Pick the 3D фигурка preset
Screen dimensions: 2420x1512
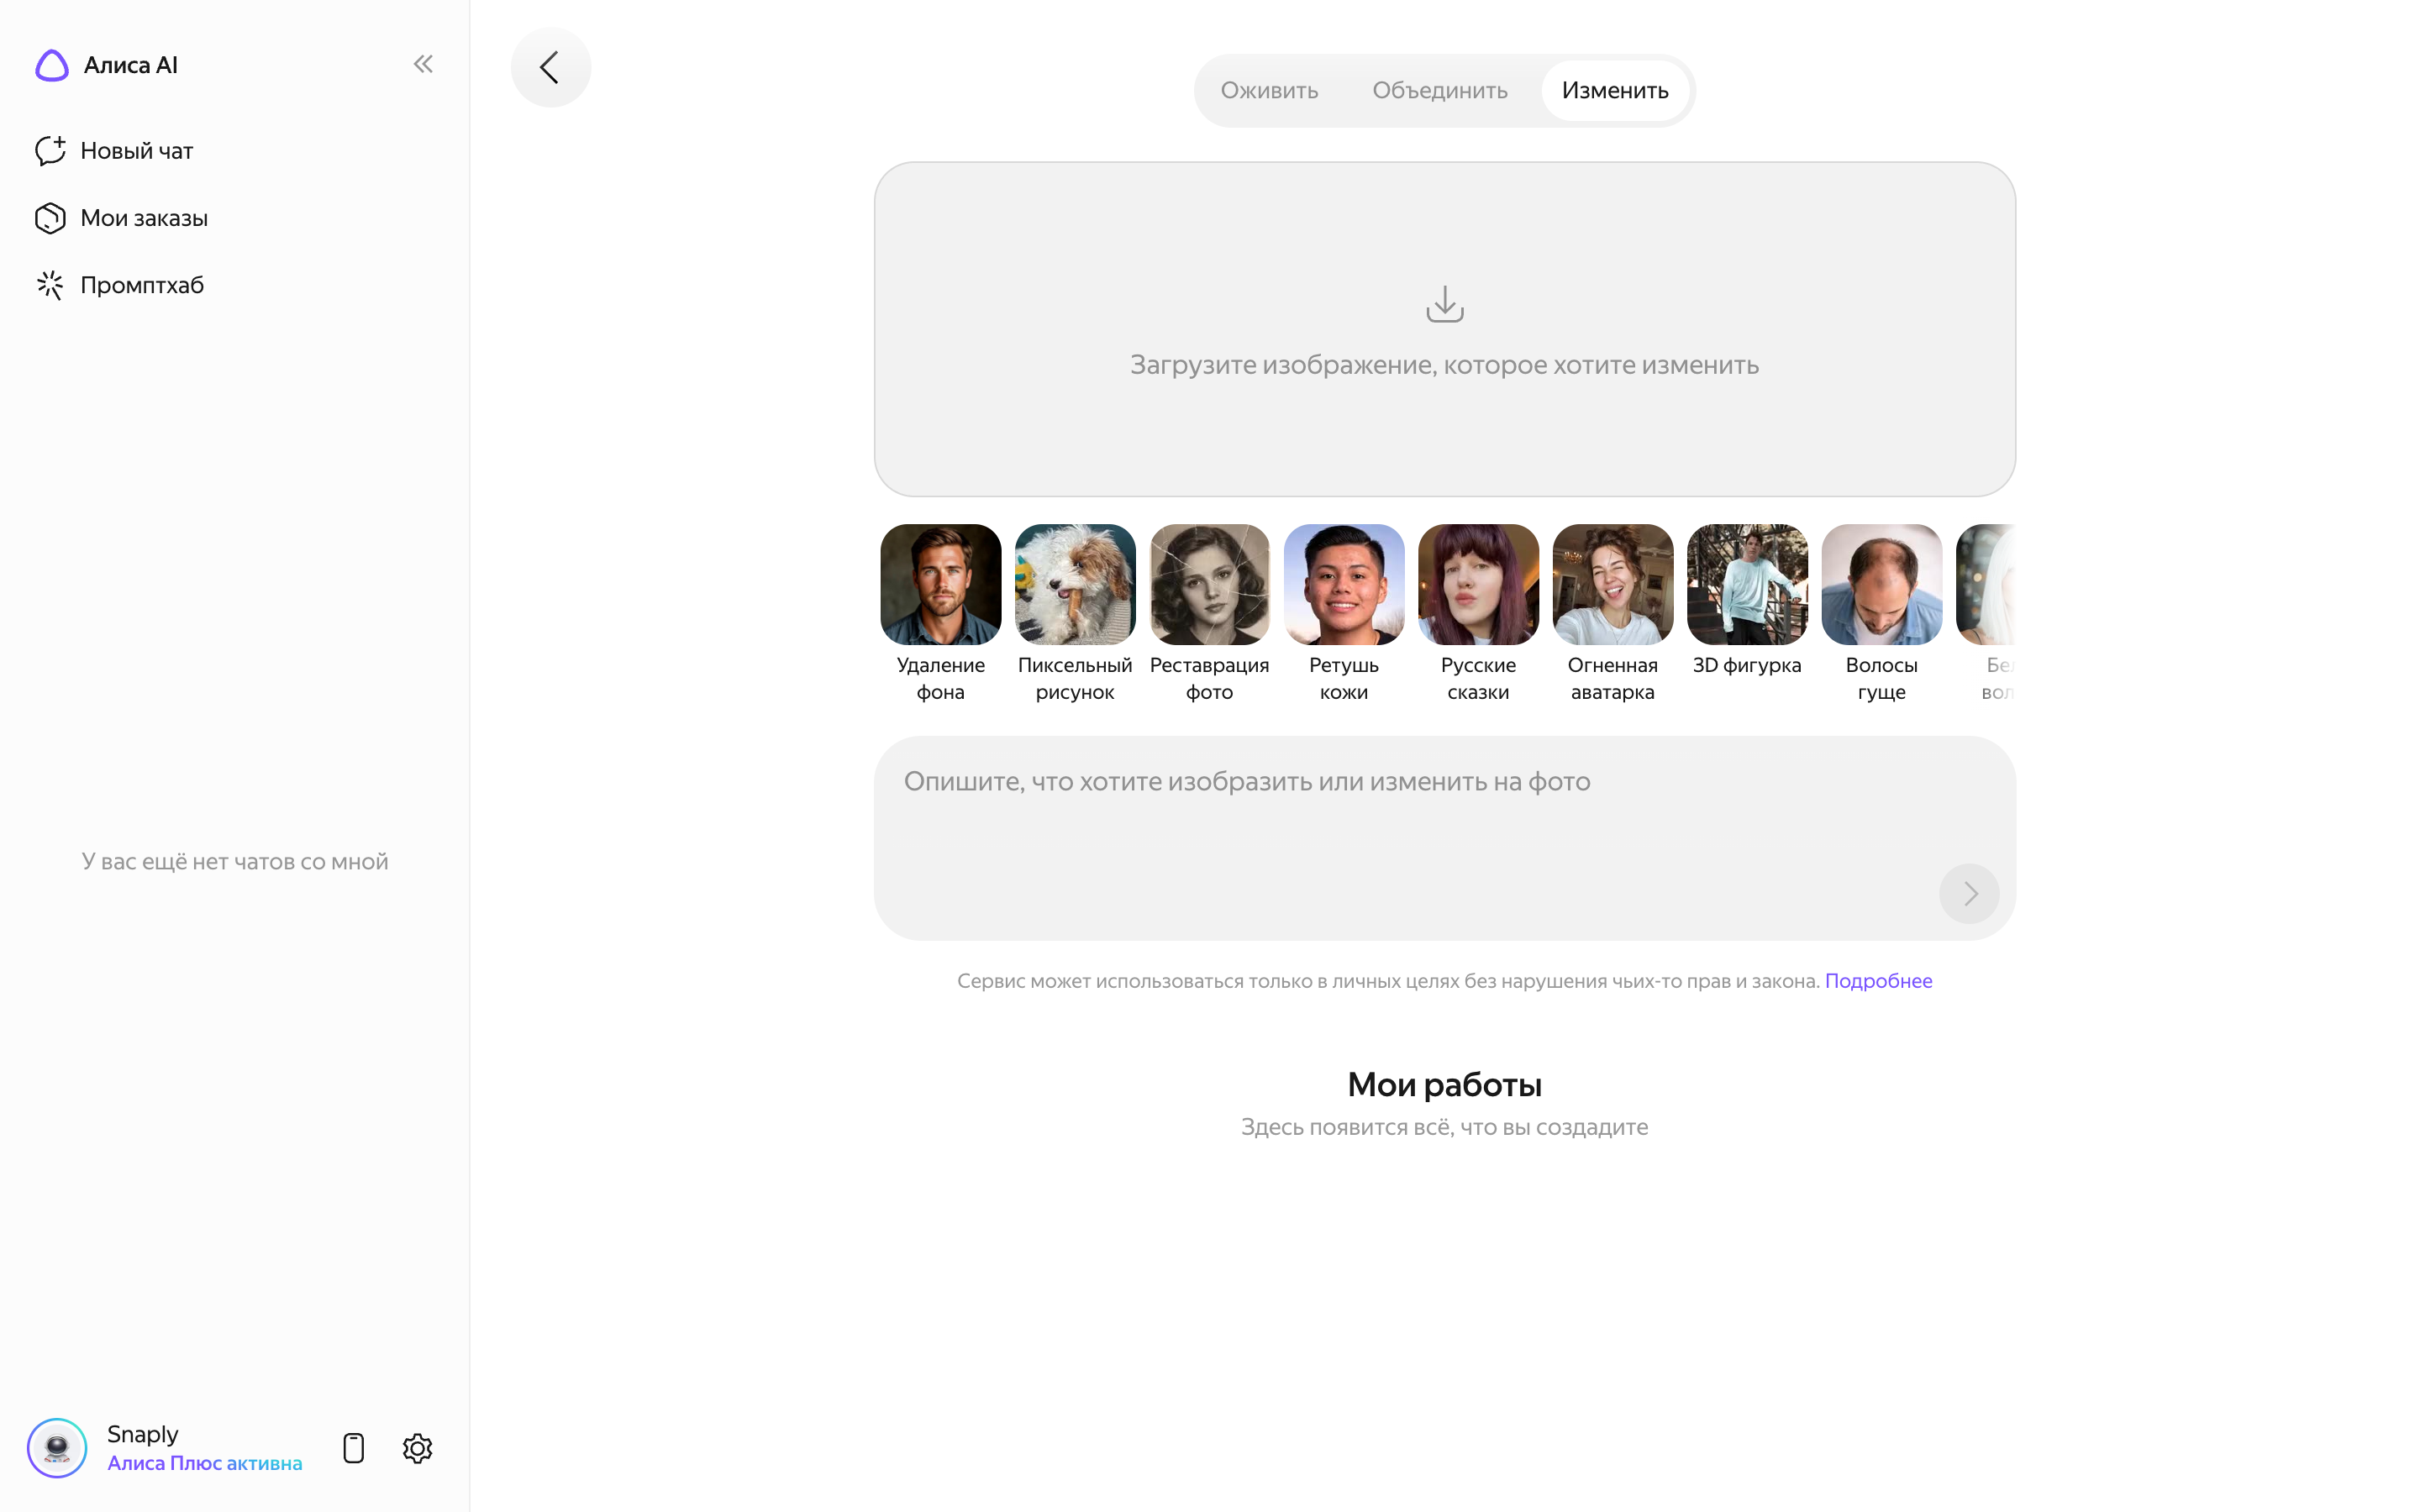(x=1746, y=601)
